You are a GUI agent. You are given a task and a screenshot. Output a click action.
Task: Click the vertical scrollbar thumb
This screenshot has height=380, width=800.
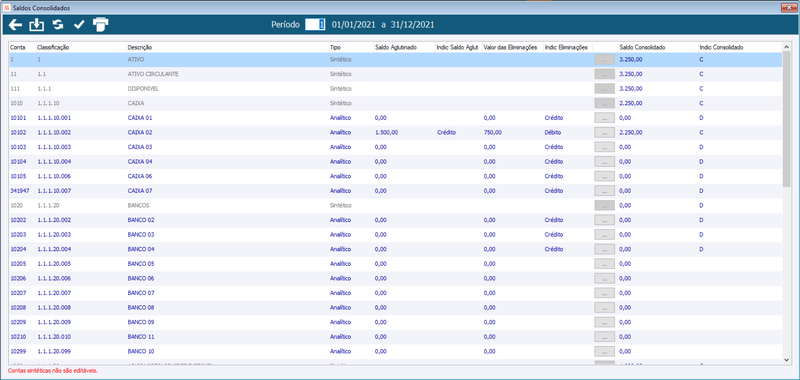click(x=787, y=119)
